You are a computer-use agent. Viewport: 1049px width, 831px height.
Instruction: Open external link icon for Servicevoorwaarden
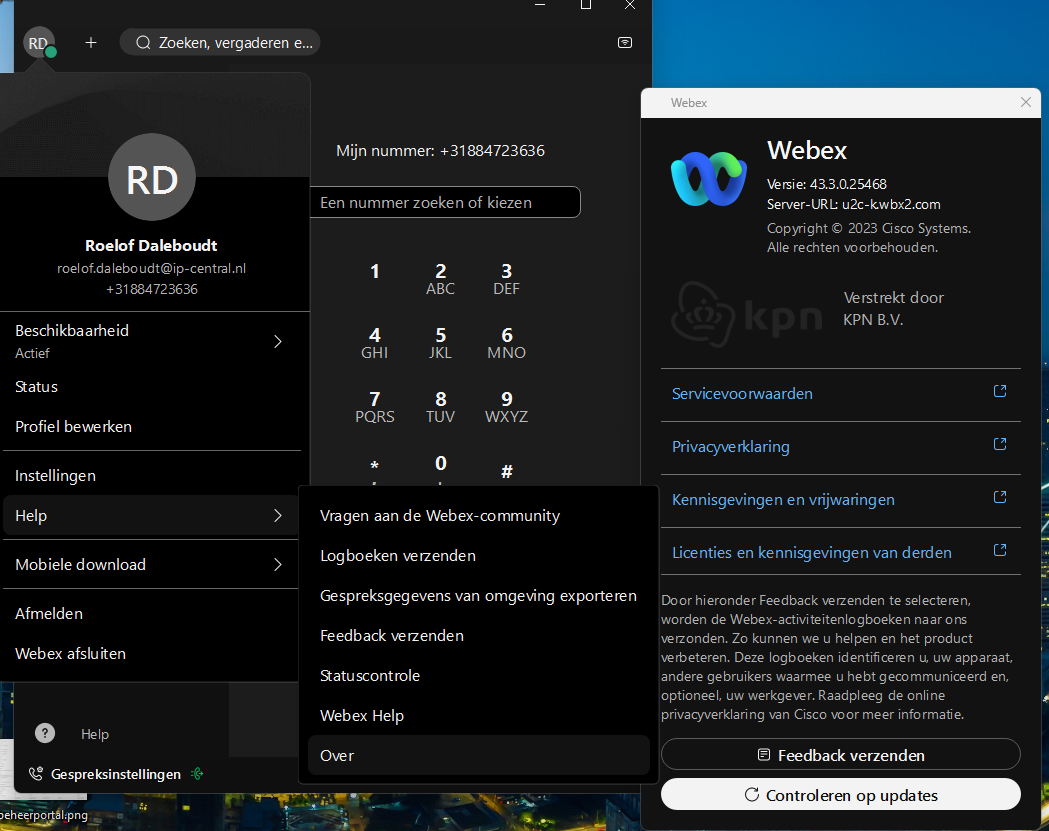[1000, 391]
